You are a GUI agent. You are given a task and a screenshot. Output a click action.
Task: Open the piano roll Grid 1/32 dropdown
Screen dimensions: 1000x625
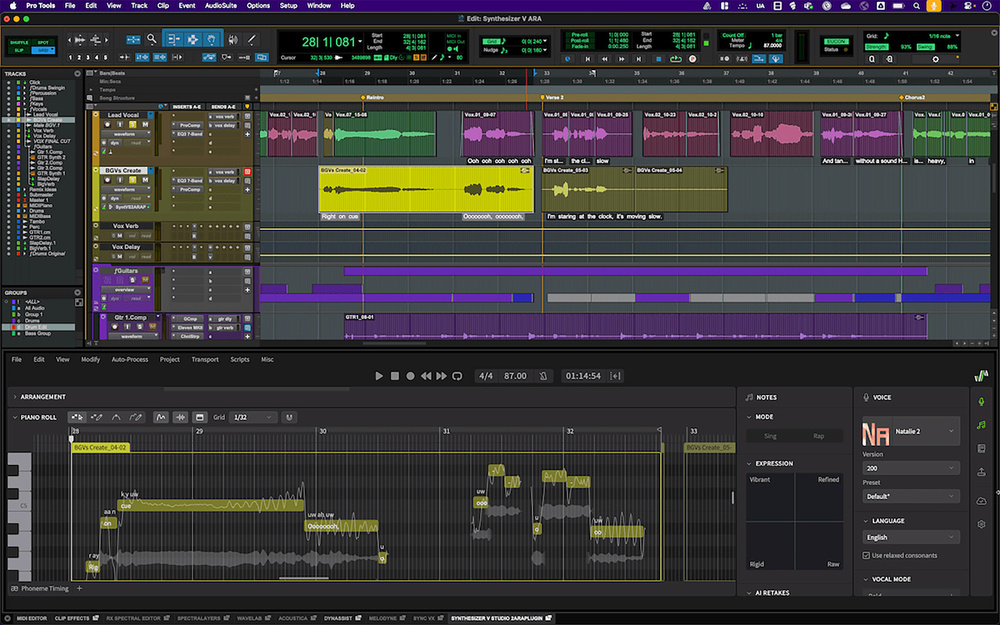tap(252, 417)
